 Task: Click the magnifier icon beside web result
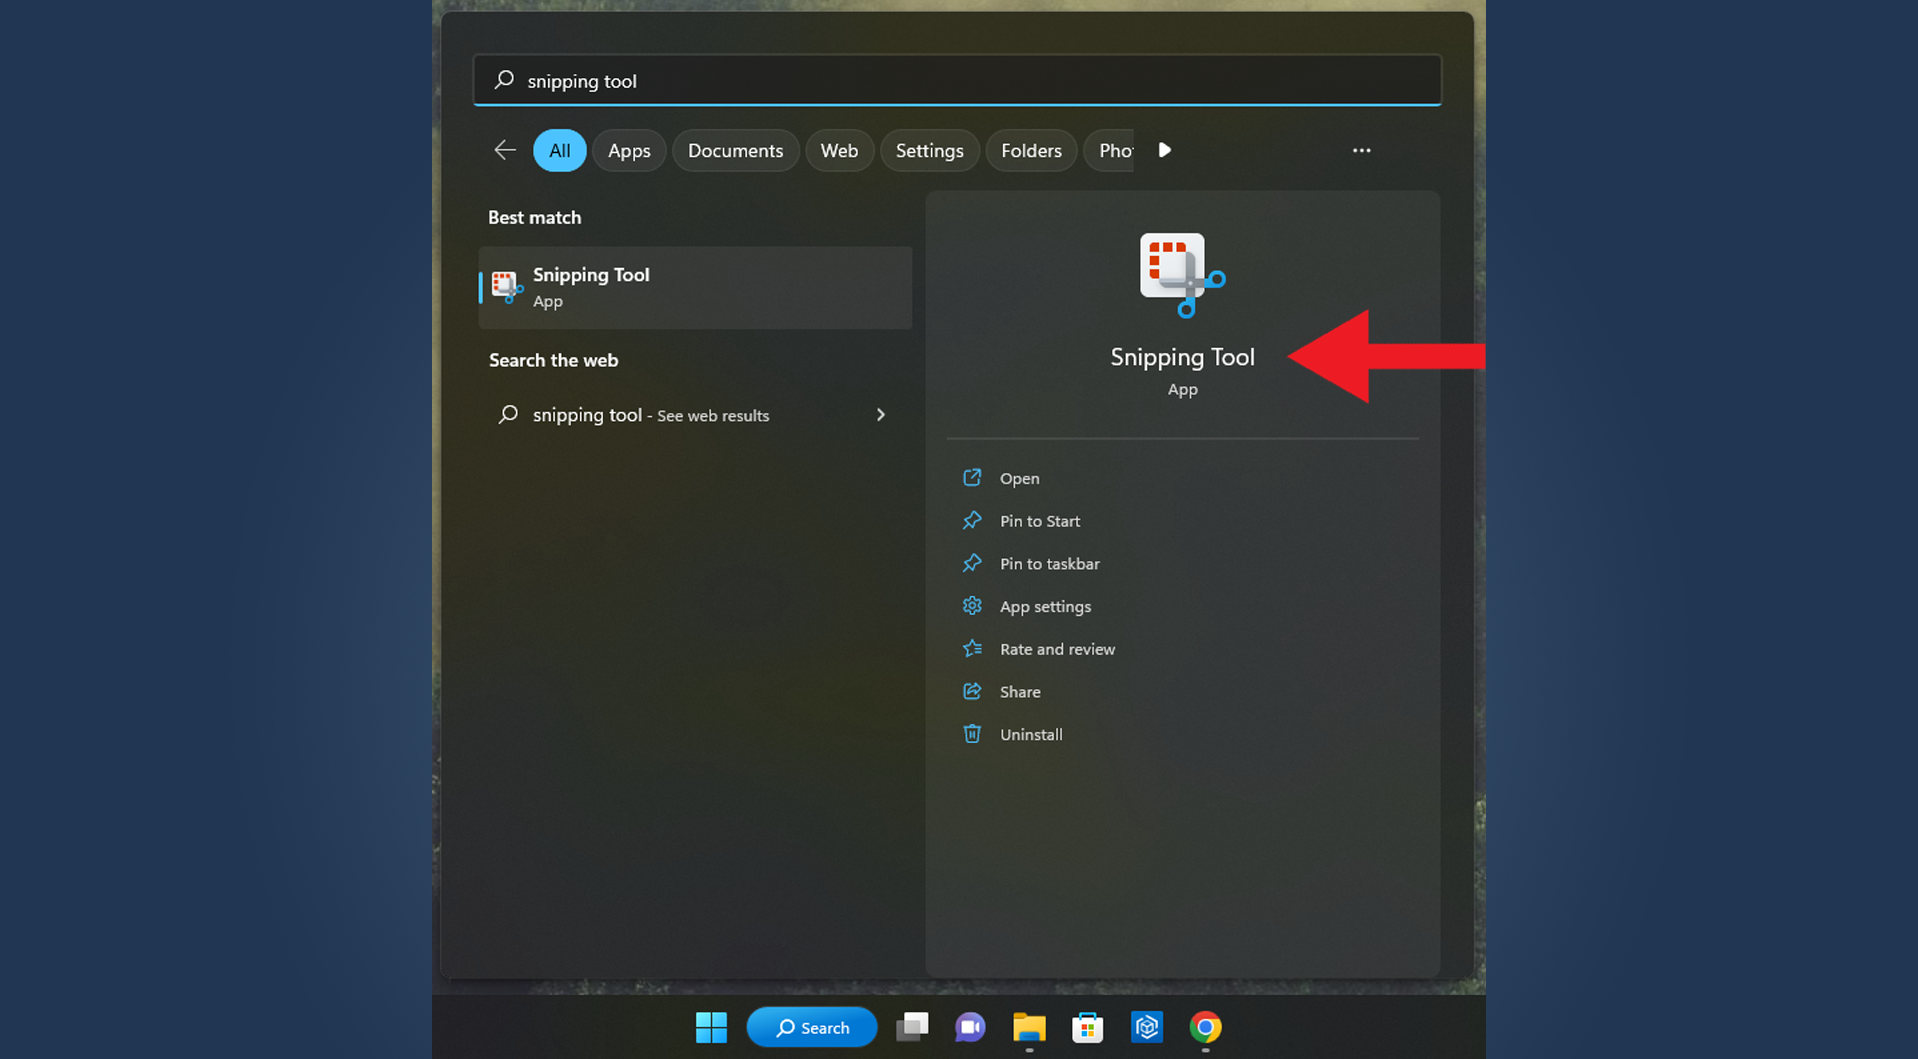[x=508, y=414]
